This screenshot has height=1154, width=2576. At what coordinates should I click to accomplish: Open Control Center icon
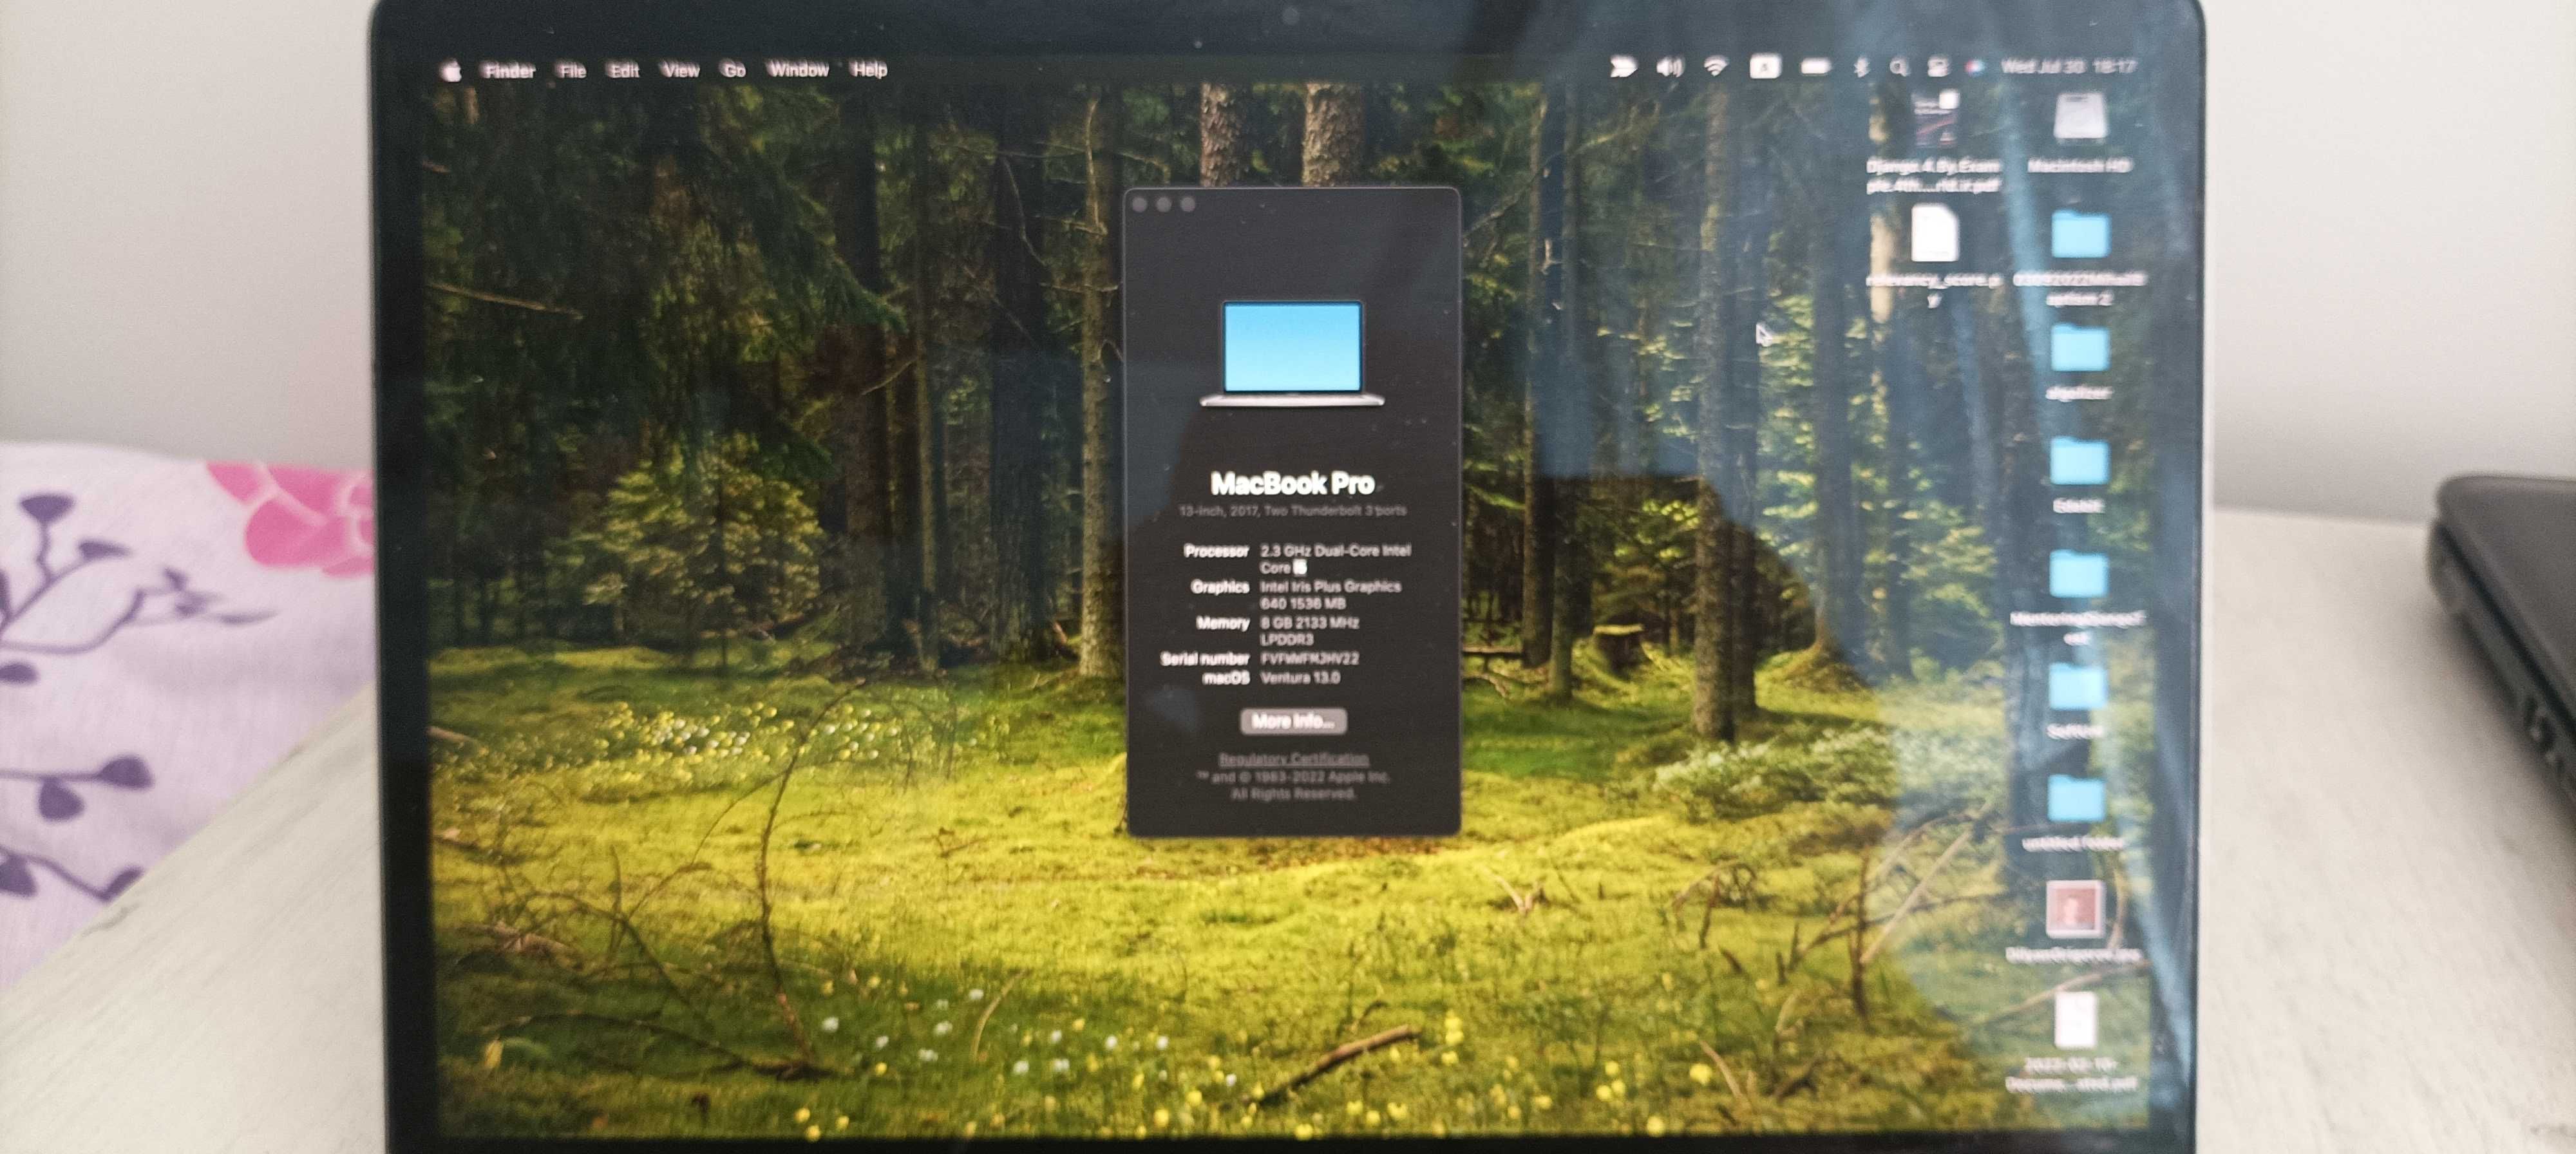click(x=1938, y=68)
